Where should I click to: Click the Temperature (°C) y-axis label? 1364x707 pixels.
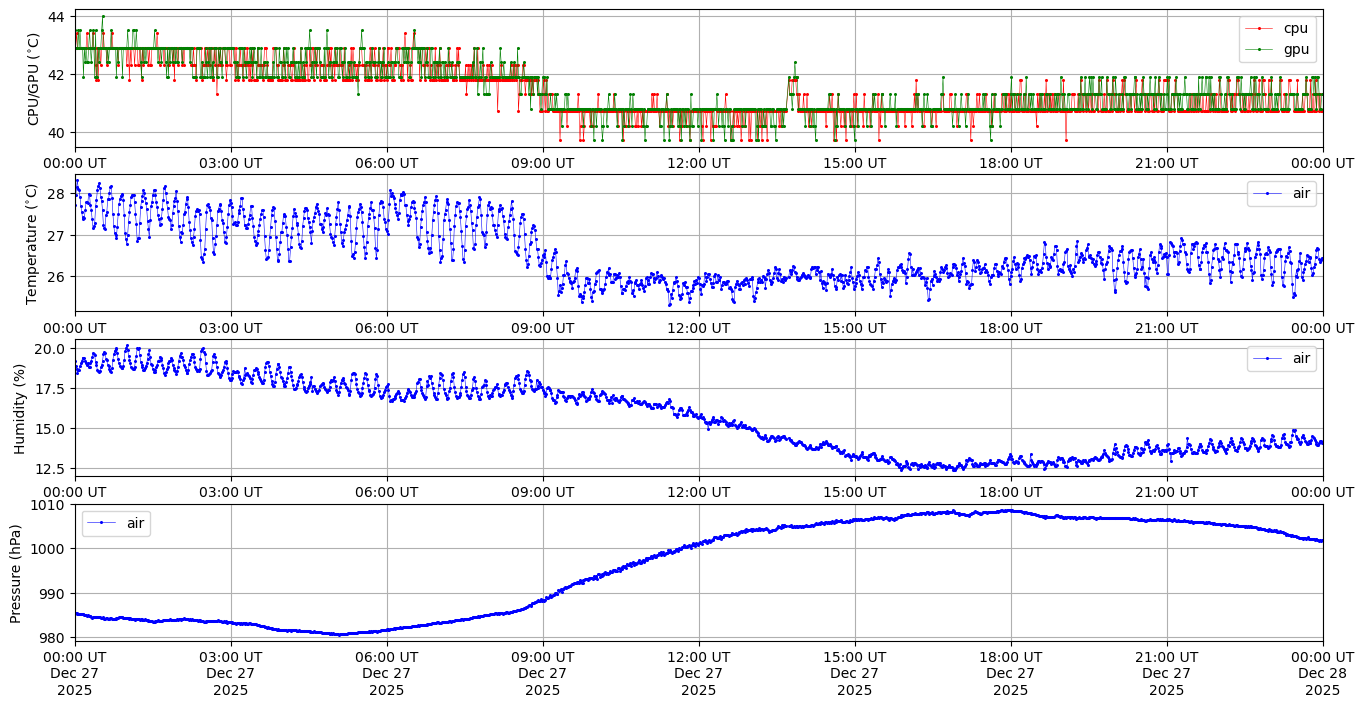(x=33, y=243)
